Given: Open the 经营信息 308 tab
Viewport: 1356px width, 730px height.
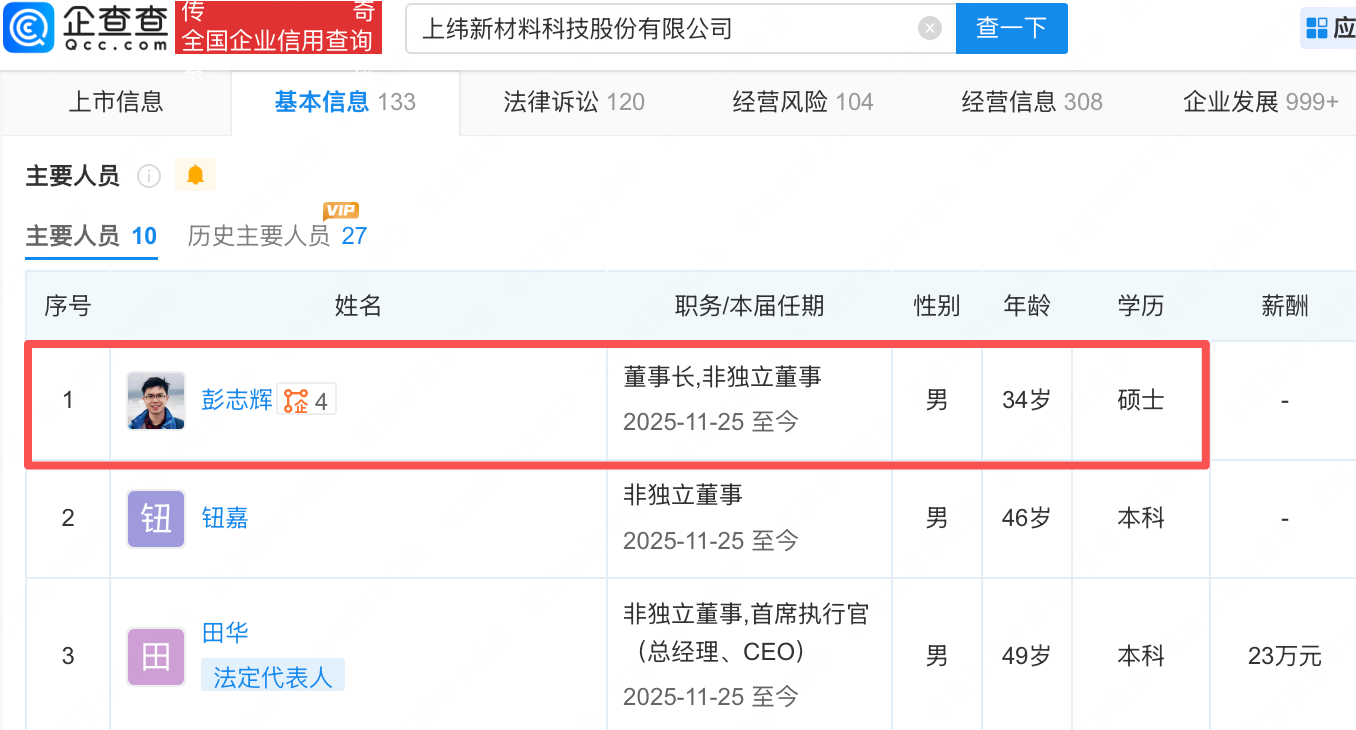Looking at the screenshot, I should tap(1032, 102).
